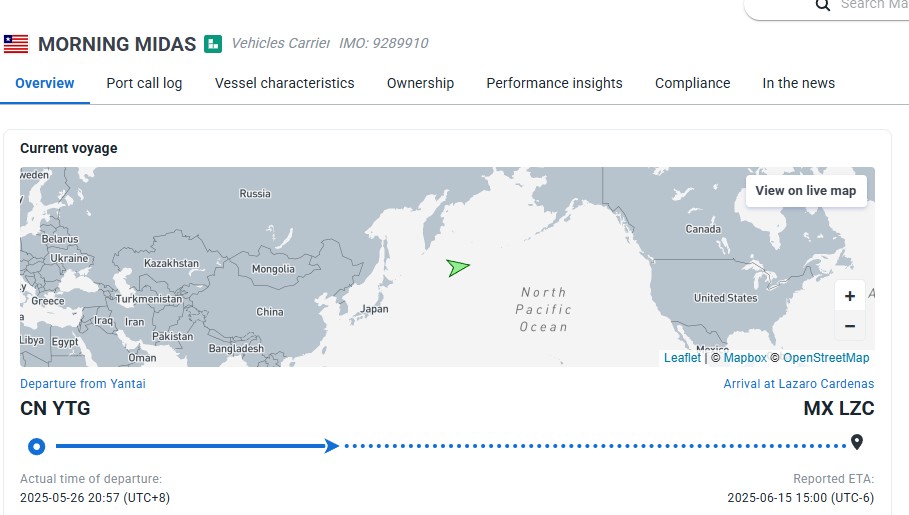Screen dimensions: 909x515
Task: Click the departure circle marker on voyage line
Action: point(37,447)
